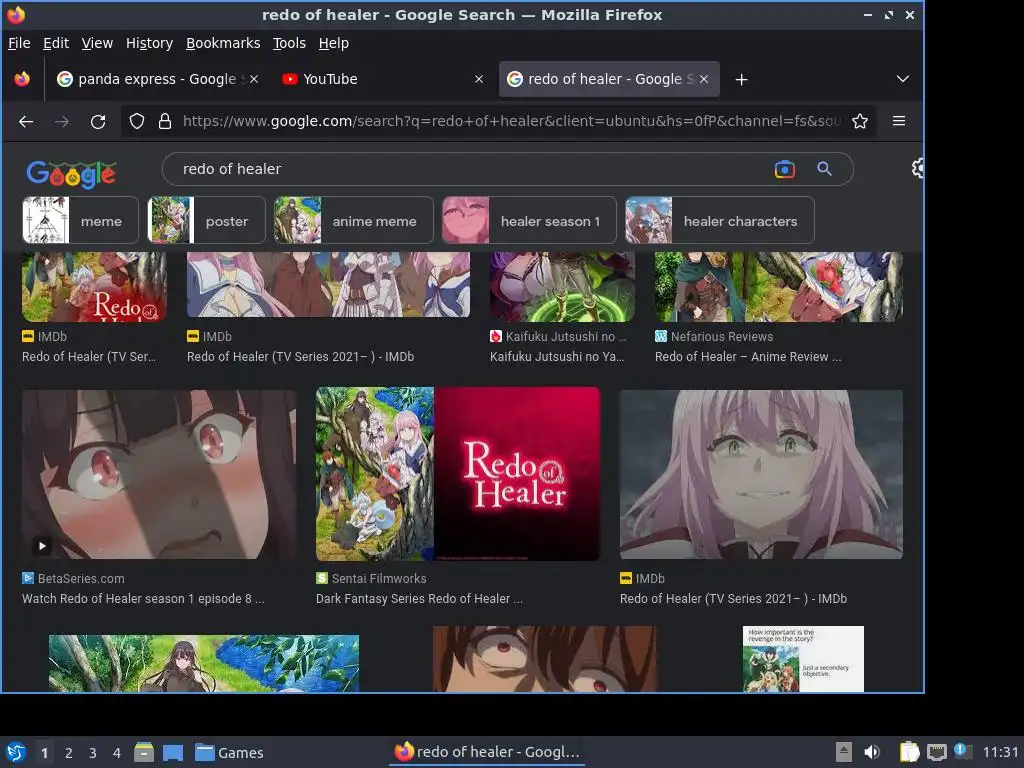Click 'Dark Fantasy Series Redo of Healer' link
Image resolution: width=1024 pixels, height=768 pixels.
click(x=419, y=598)
